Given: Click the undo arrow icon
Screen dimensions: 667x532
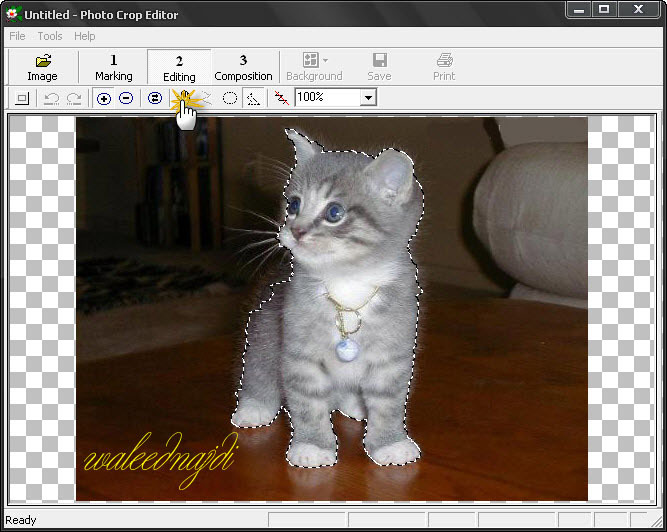Looking at the screenshot, I should [53, 98].
